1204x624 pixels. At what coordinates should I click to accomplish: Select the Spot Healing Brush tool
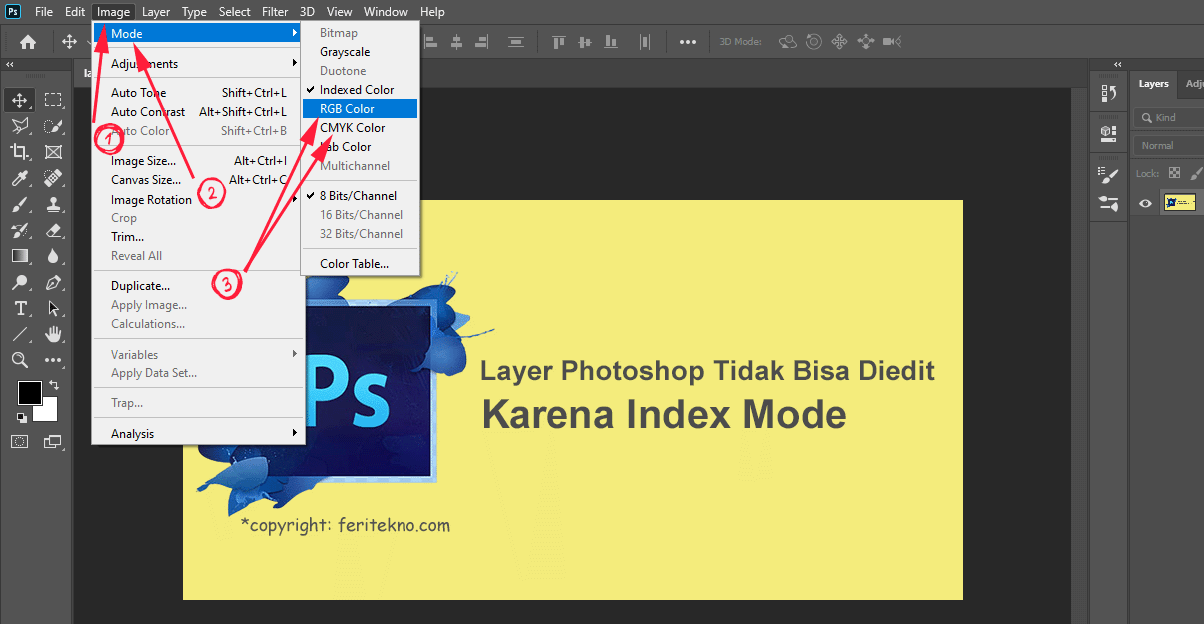pyautogui.click(x=53, y=178)
